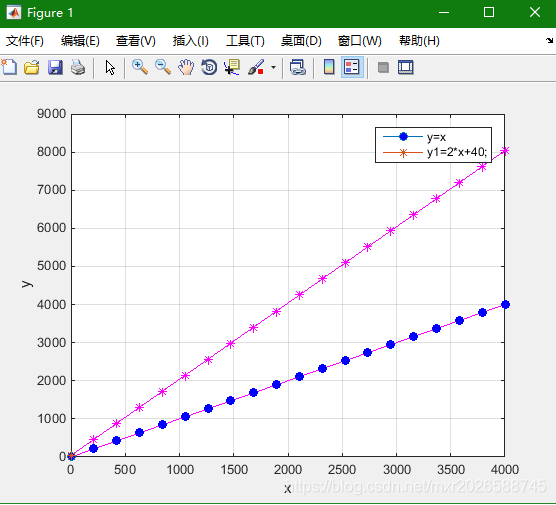Open the 查看(V) menu
Screen dimensions: 556x505
pyautogui.click(x=136, y=41)
